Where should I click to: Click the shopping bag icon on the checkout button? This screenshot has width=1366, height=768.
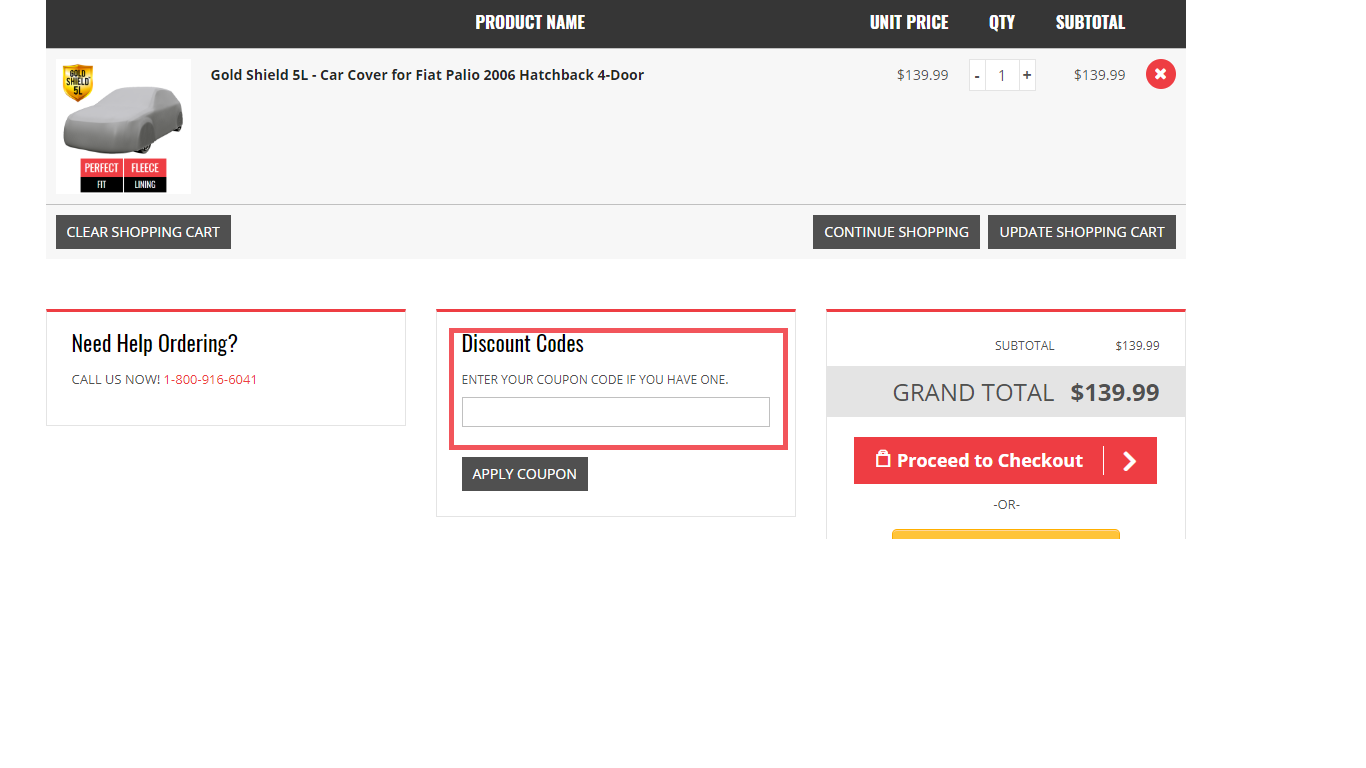point(883,459)
